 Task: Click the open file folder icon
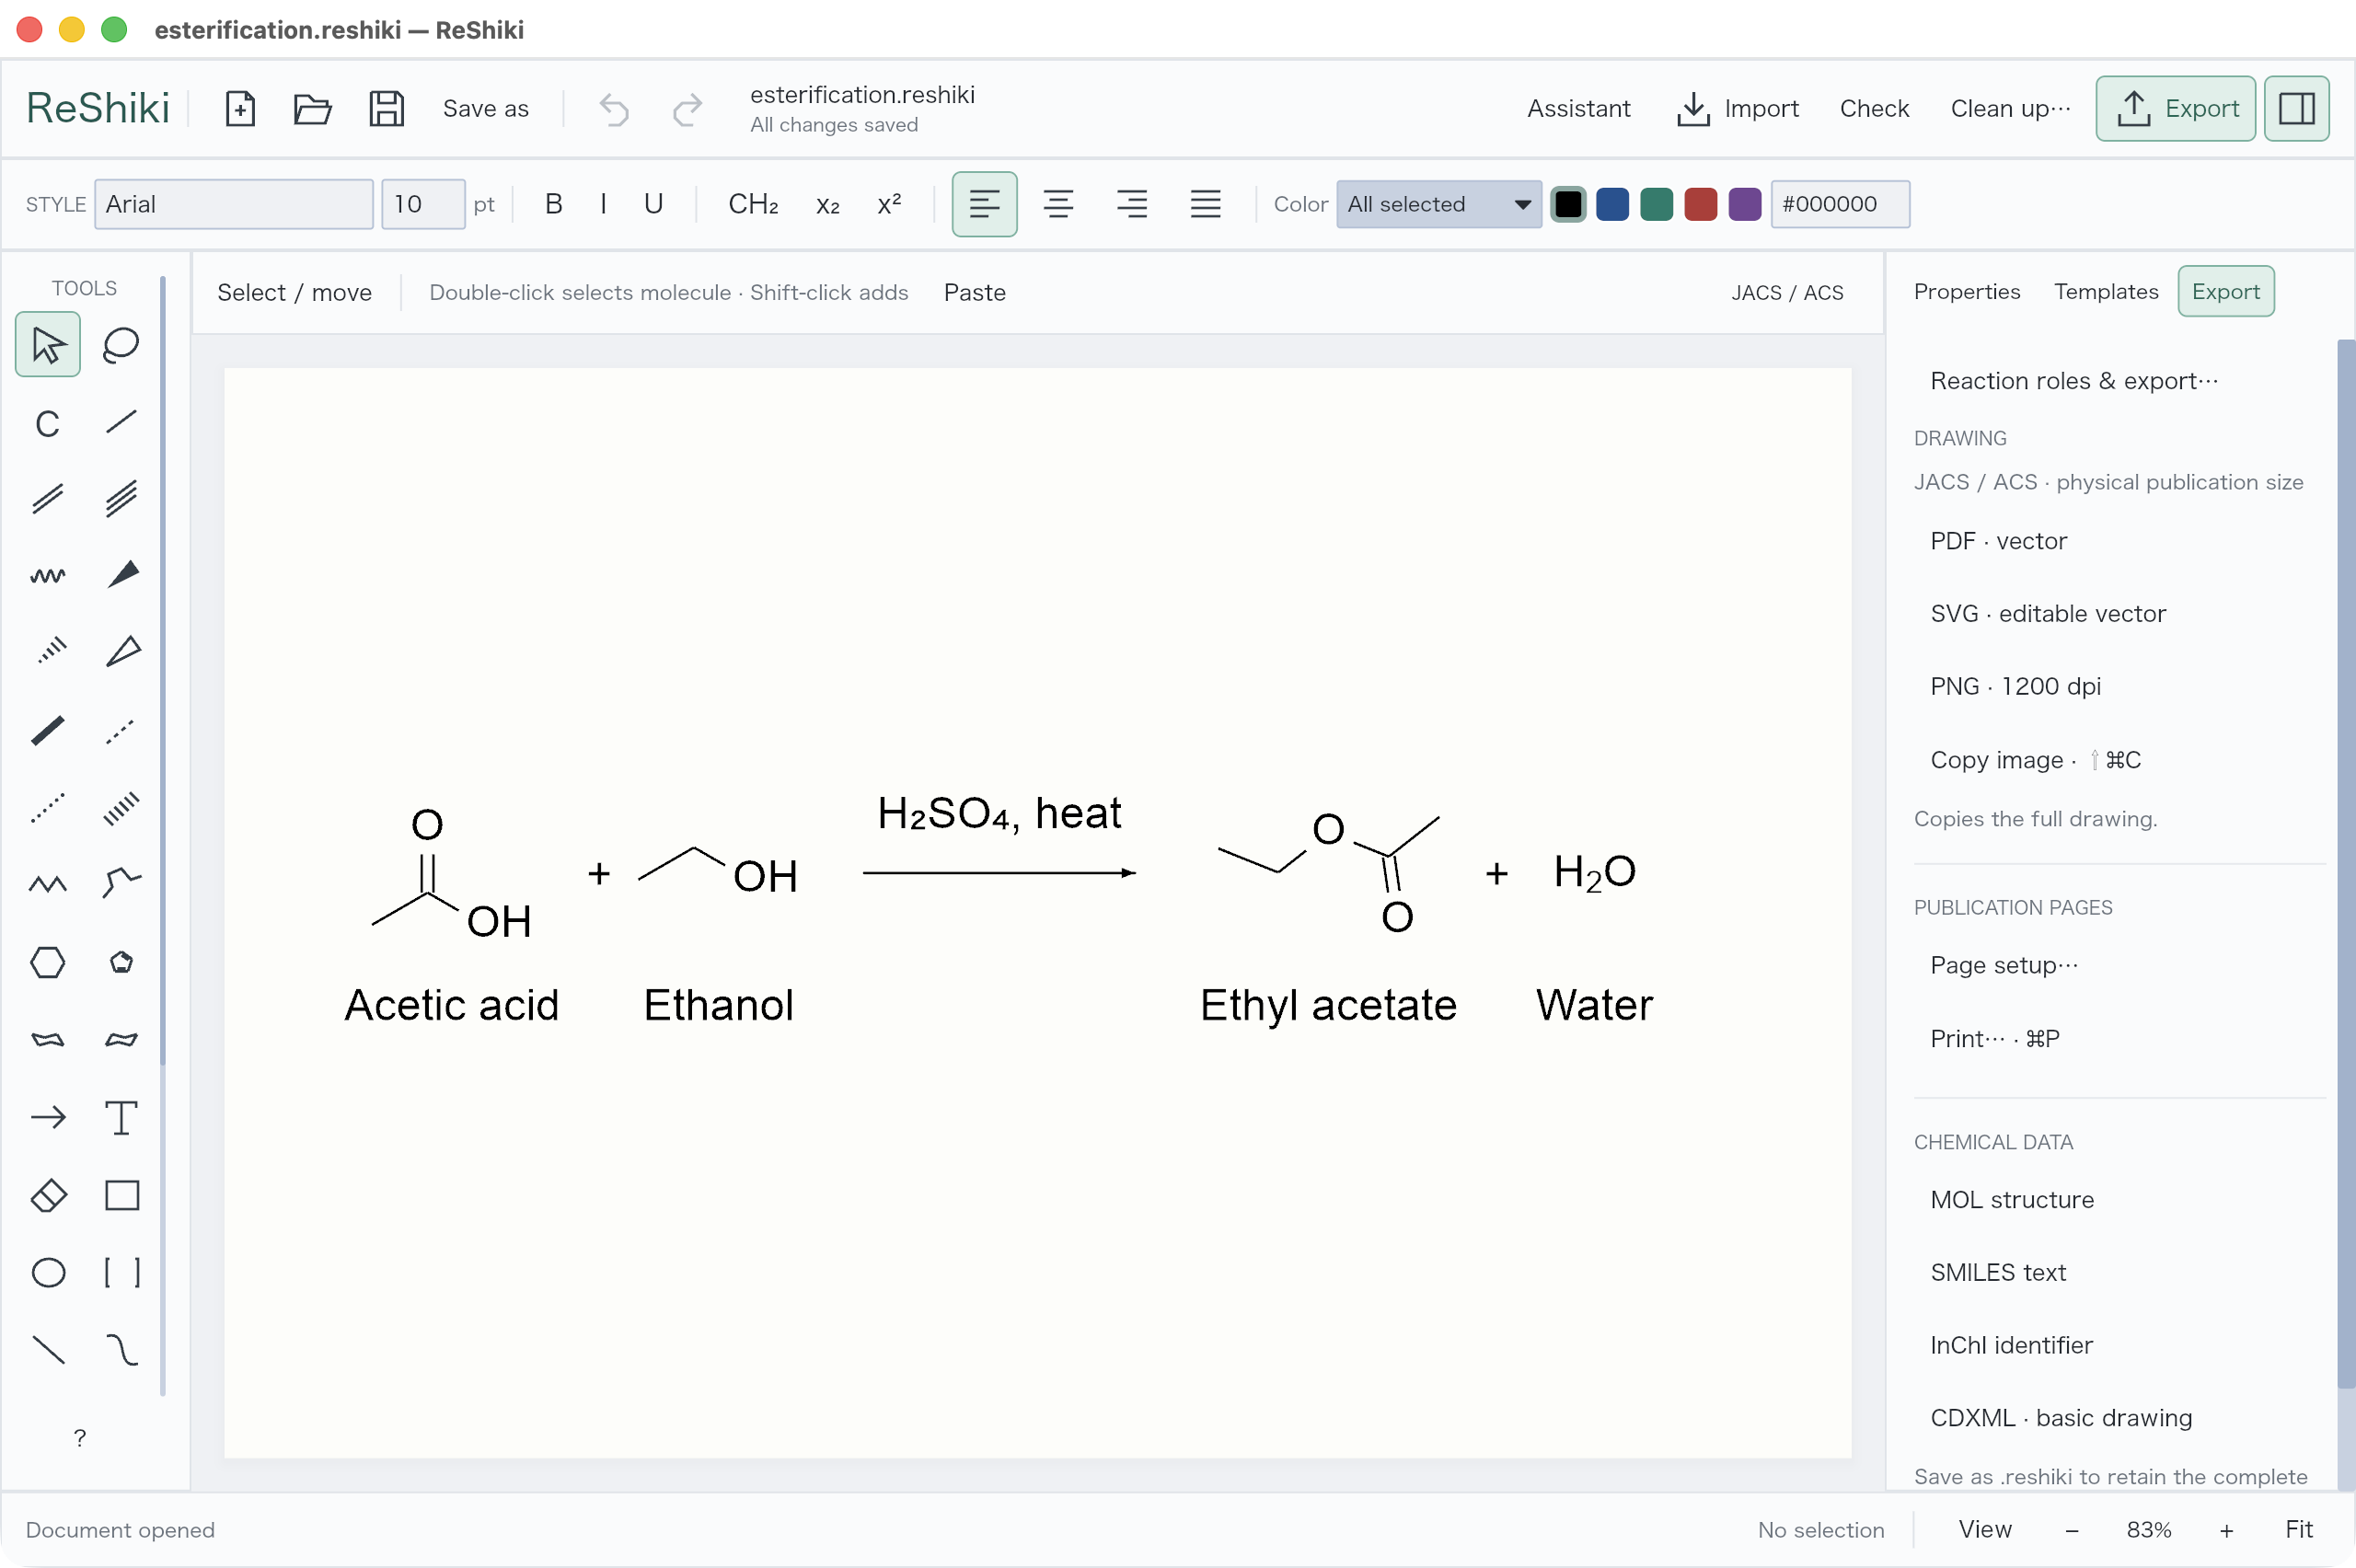[x=312, y=108]
